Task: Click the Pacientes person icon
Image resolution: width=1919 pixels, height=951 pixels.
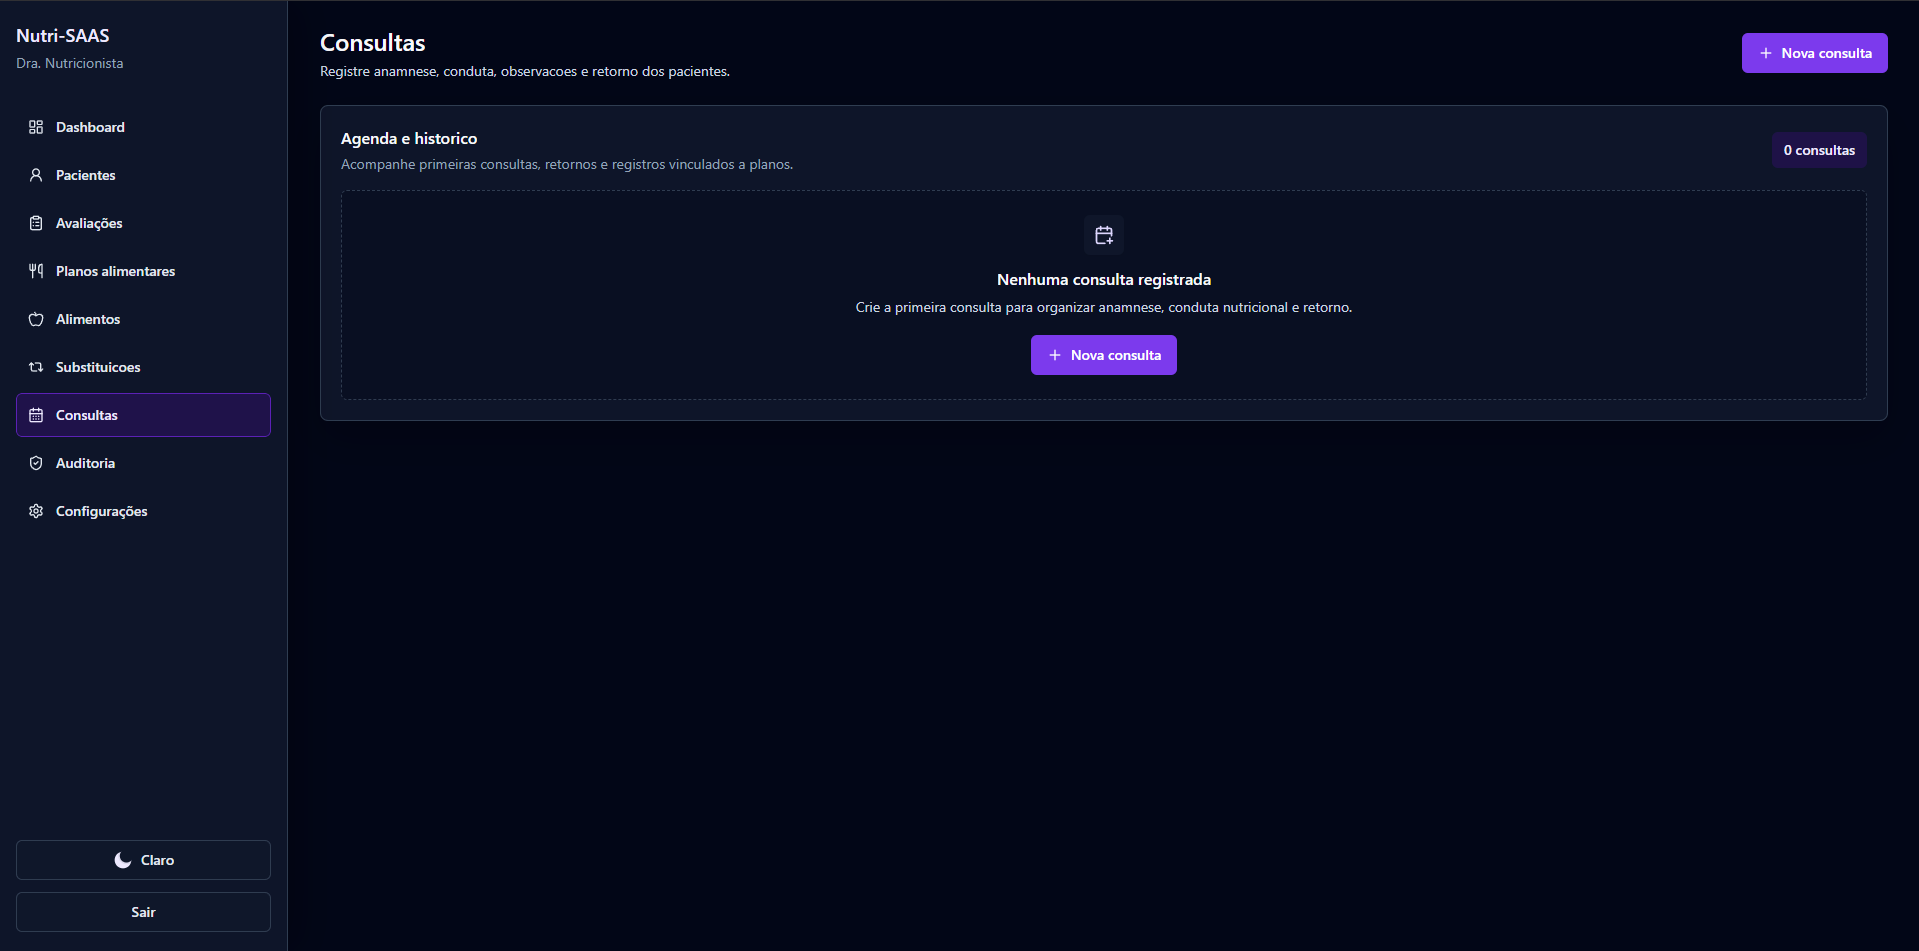Action: 36,175
